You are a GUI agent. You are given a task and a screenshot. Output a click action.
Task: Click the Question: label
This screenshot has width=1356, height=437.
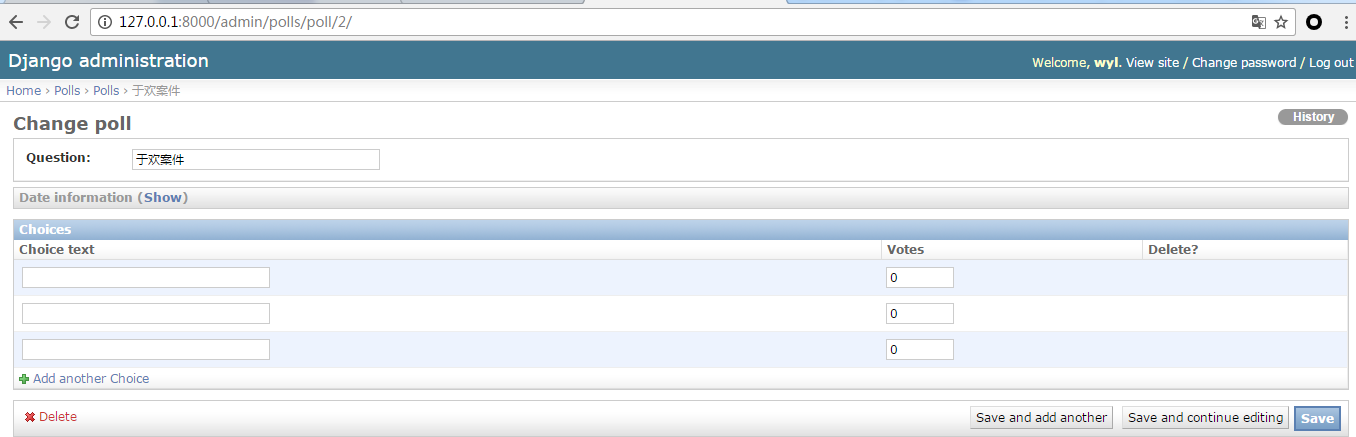tap(58, 157)
